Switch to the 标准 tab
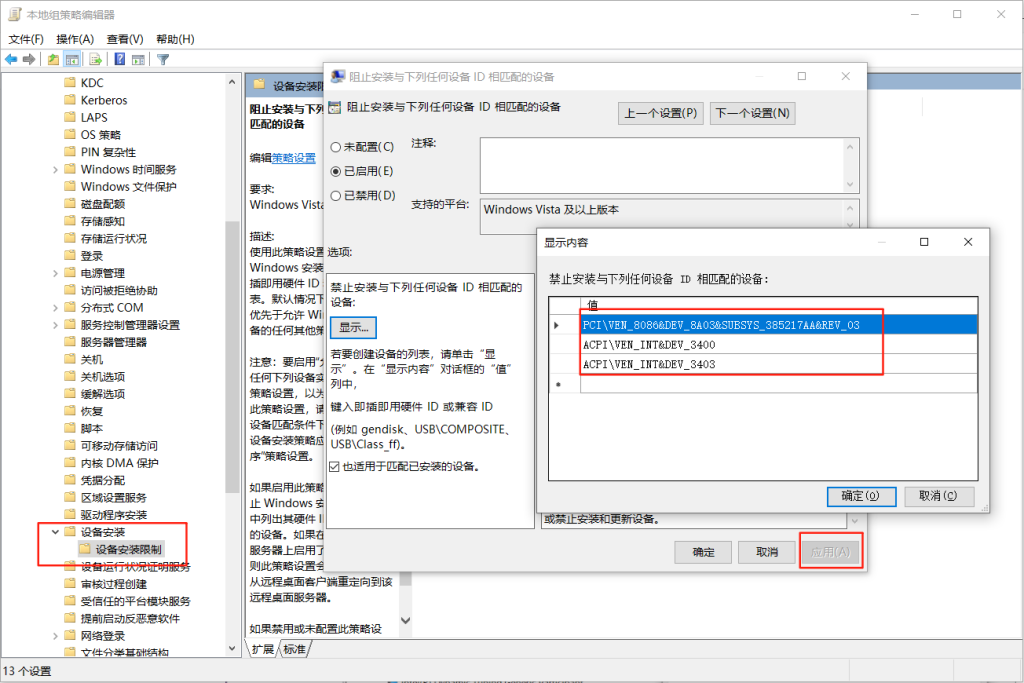The width and height of the screenshot is (1024, 683). point(294,650)
